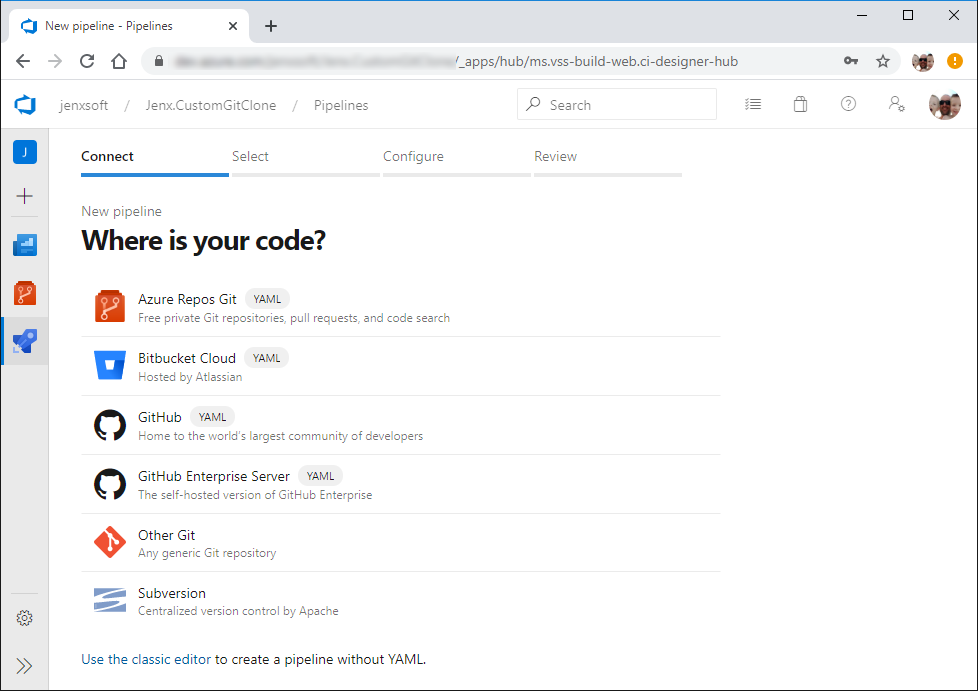Click the orange browser alert icon
978x691 pixels.
[x=954, y=61]
